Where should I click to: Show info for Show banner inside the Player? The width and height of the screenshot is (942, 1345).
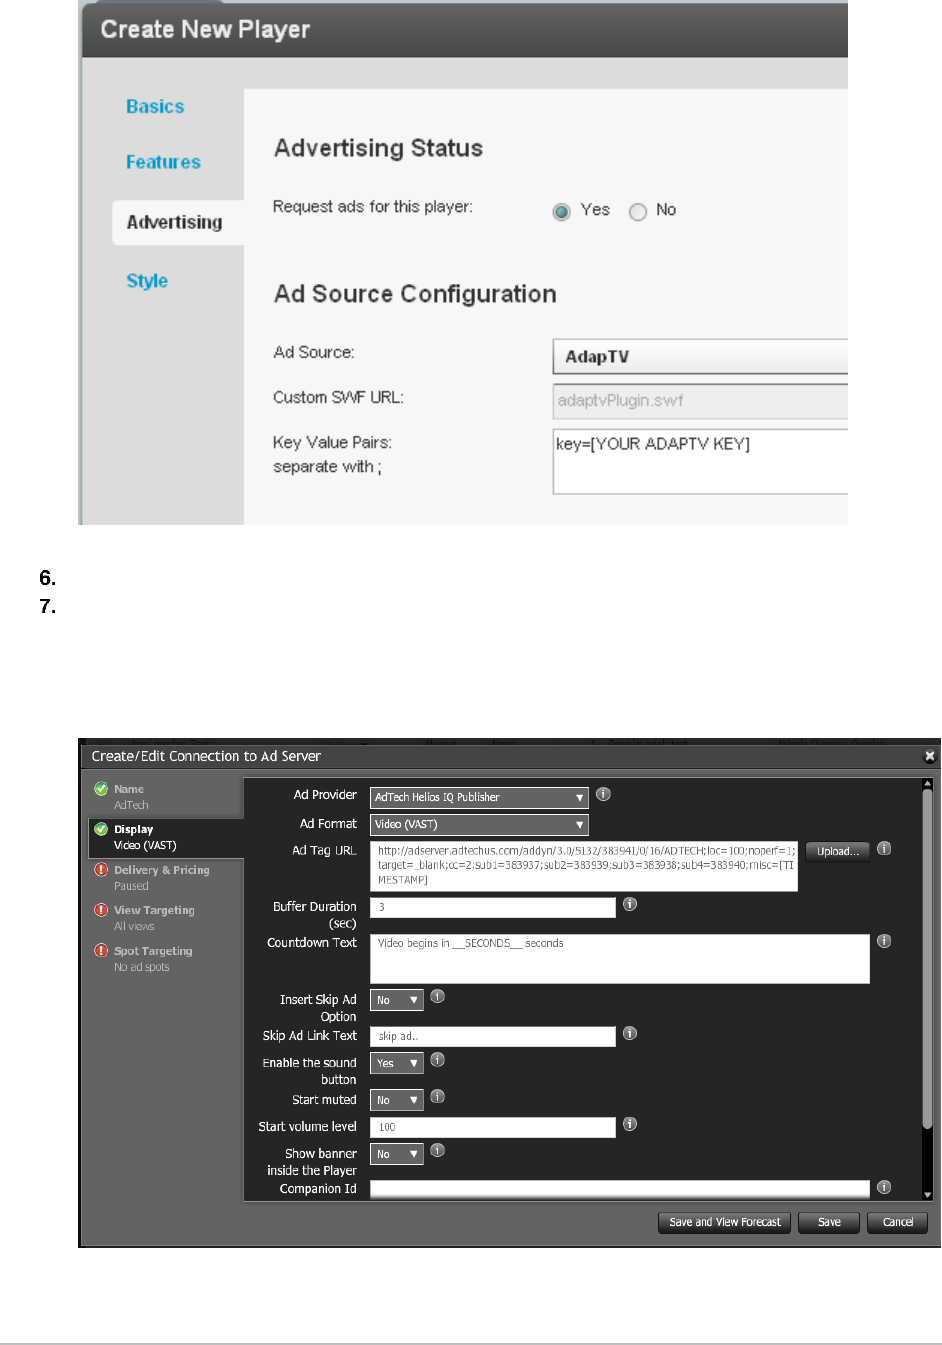437,1151
